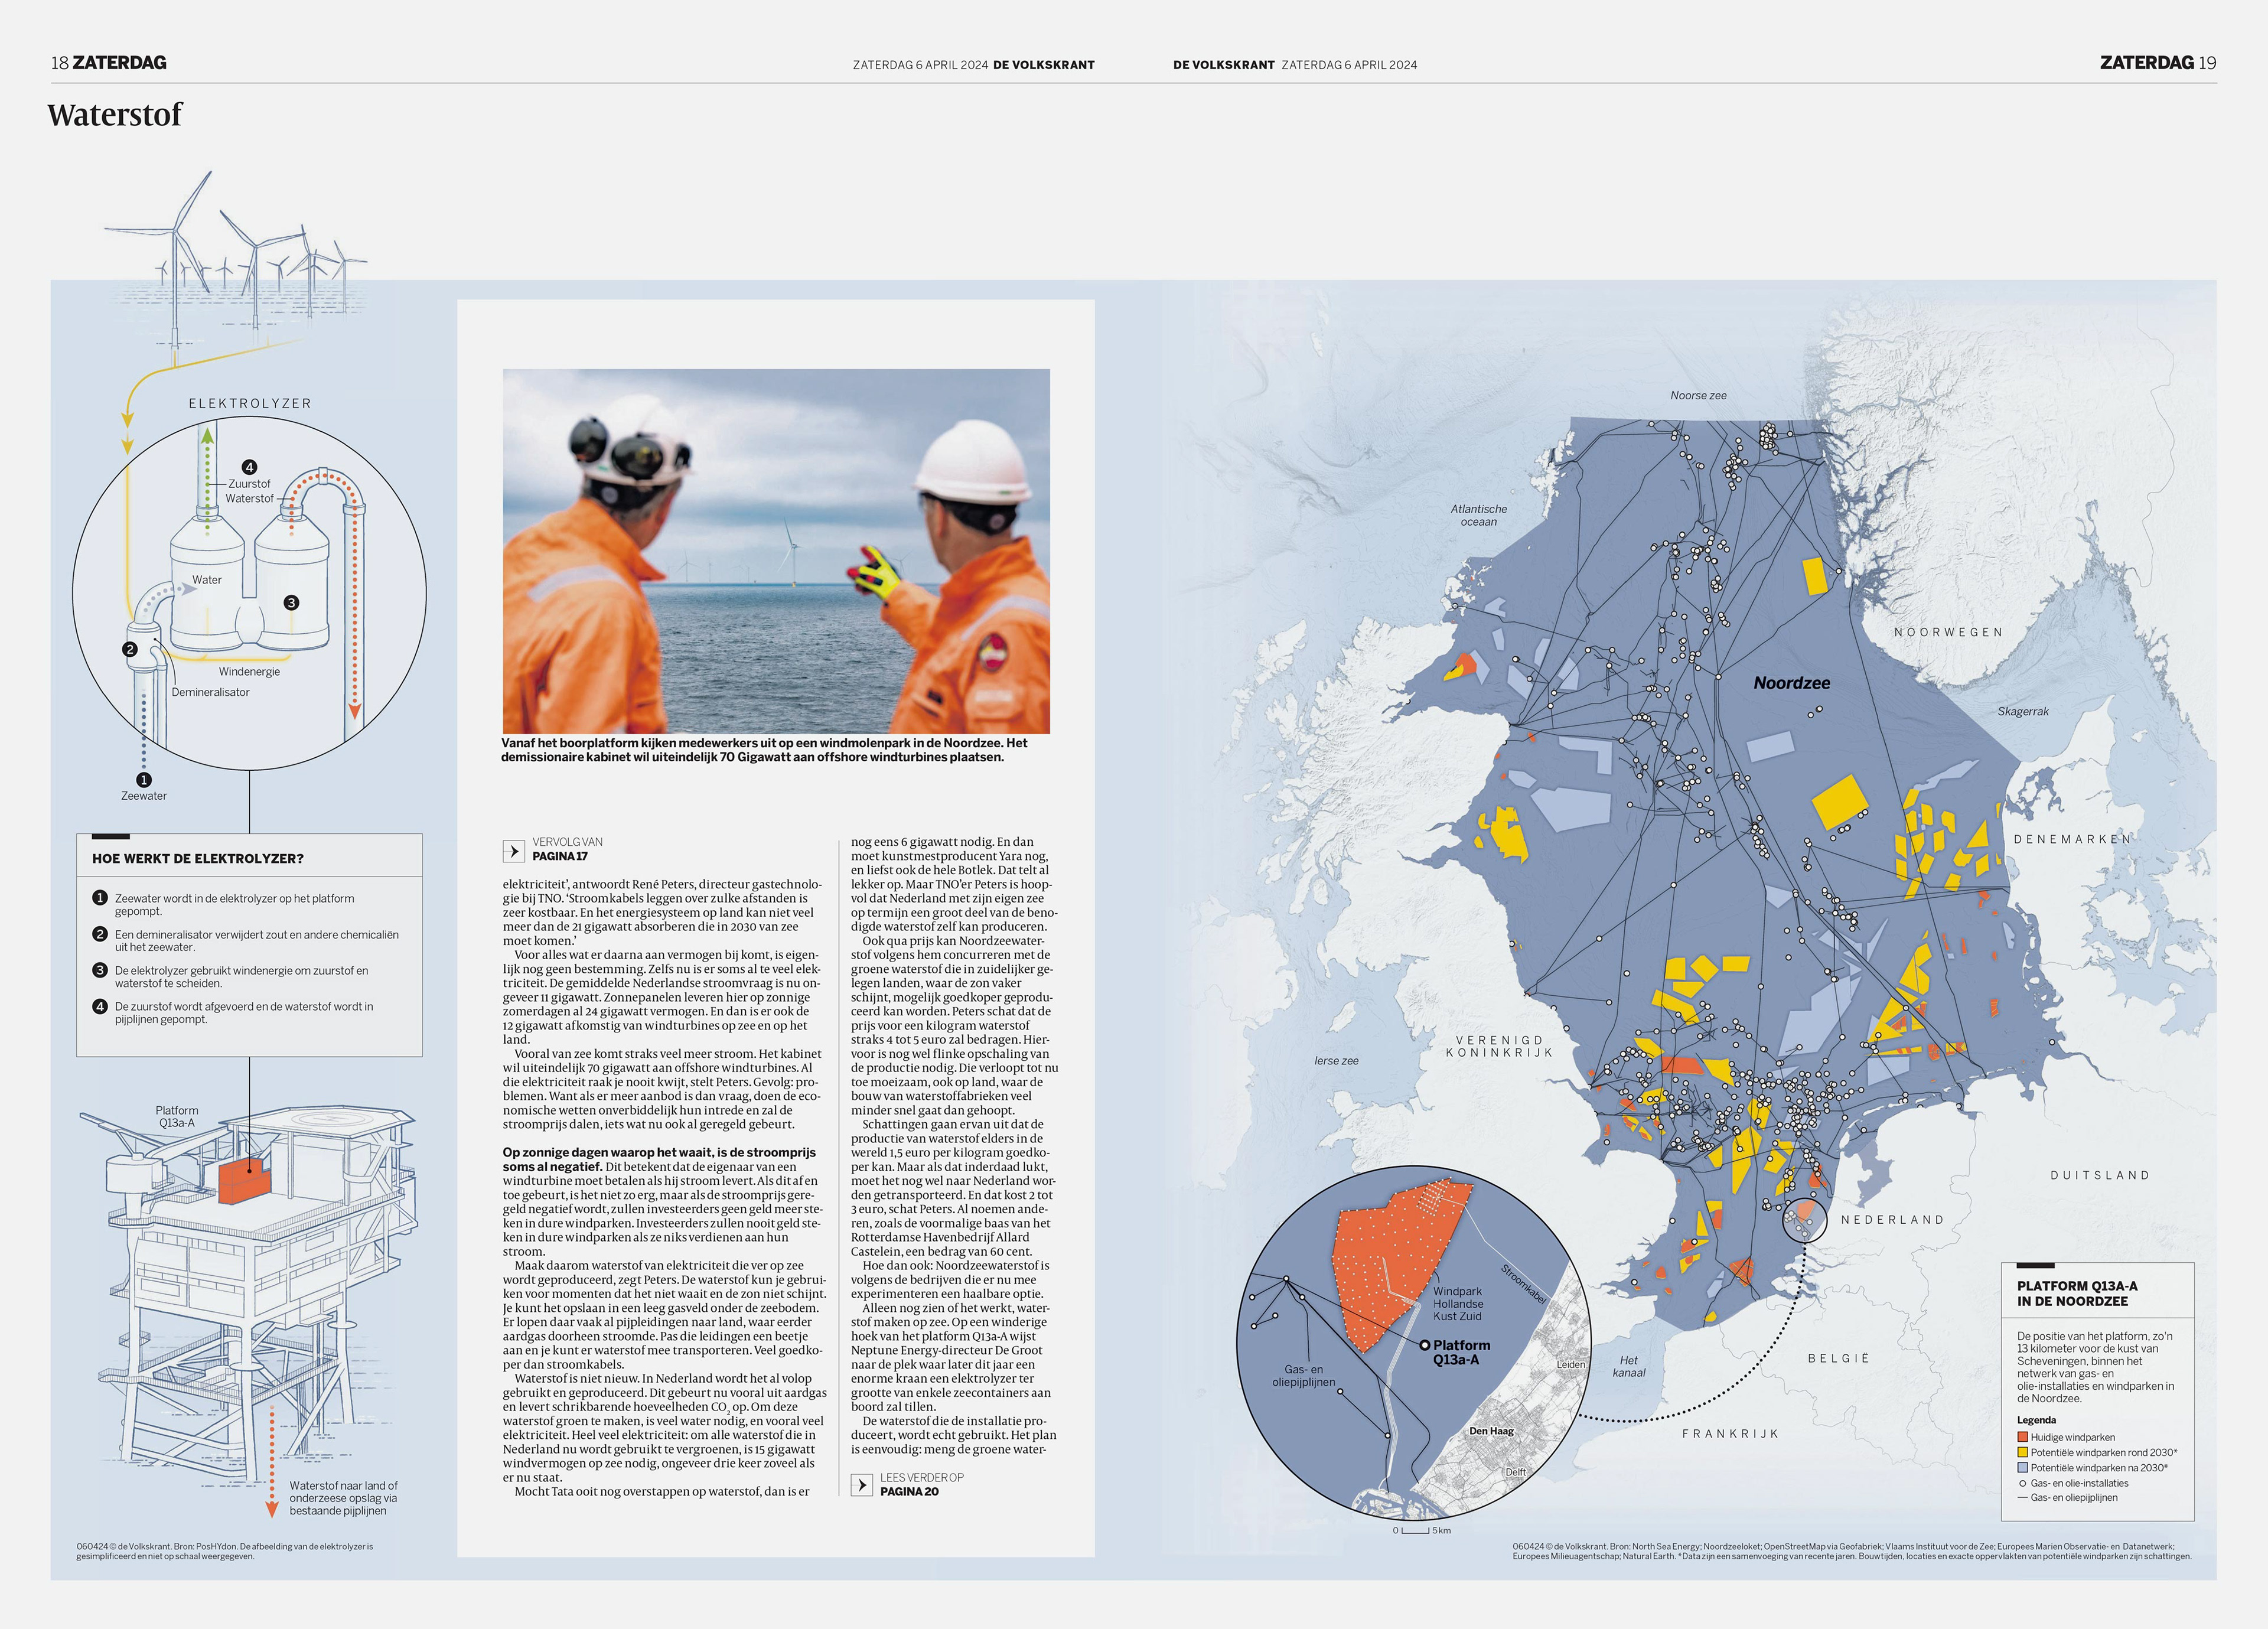
Task: Click the Platform Q13a-A location marker
Action: 1425,1345
